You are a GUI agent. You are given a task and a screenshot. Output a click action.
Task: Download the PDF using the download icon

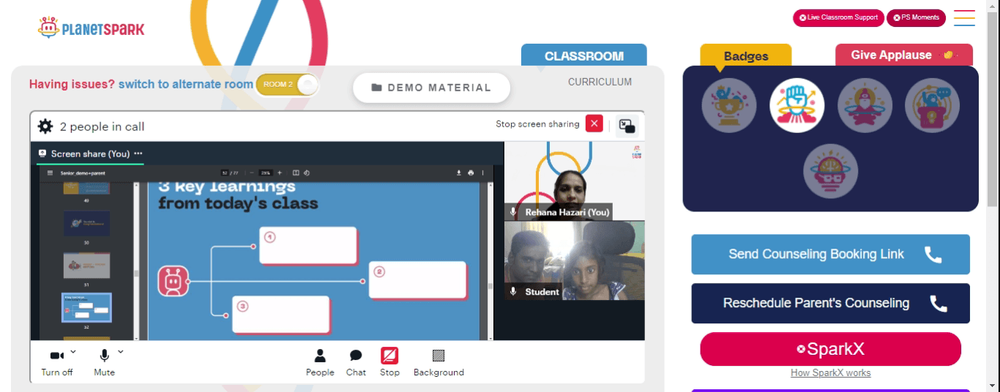(459, 173)
